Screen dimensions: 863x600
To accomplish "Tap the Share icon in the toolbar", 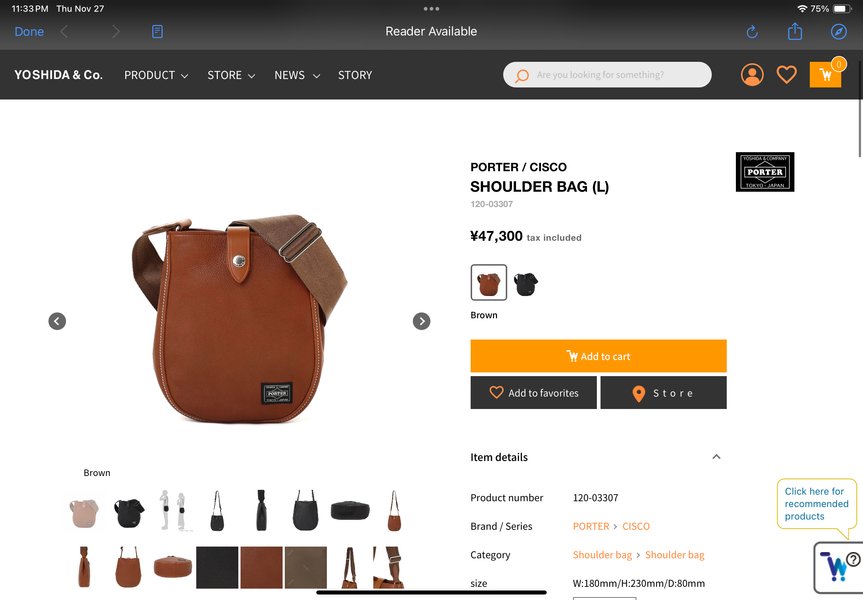I will pyautogui.click(x=795, y=31).
